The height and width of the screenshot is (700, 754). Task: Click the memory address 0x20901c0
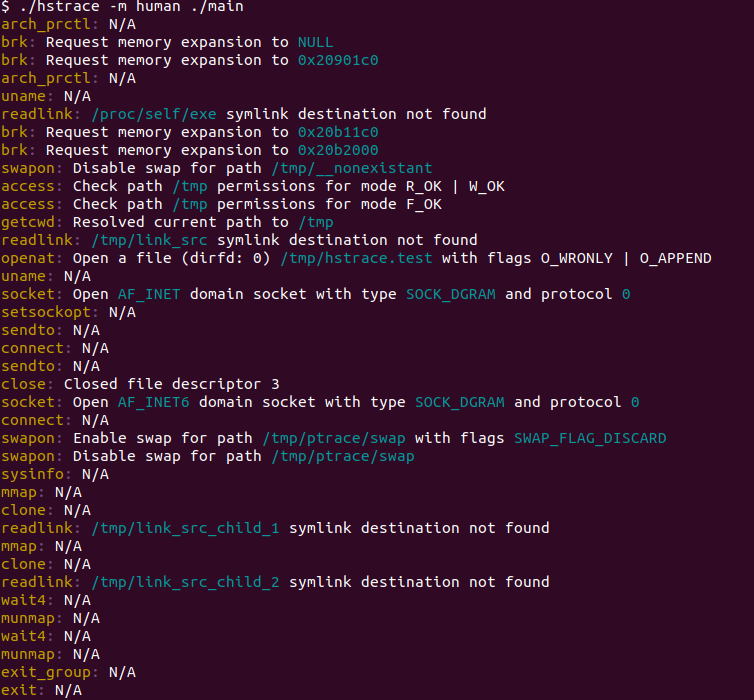pos(337,60)
